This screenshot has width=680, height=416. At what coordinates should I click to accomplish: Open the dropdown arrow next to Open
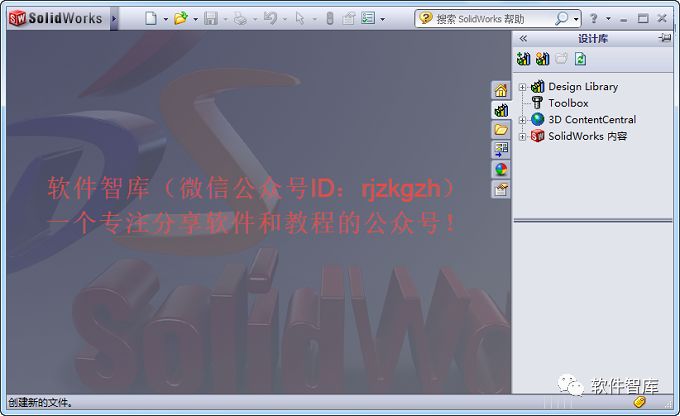coord(195,19)
